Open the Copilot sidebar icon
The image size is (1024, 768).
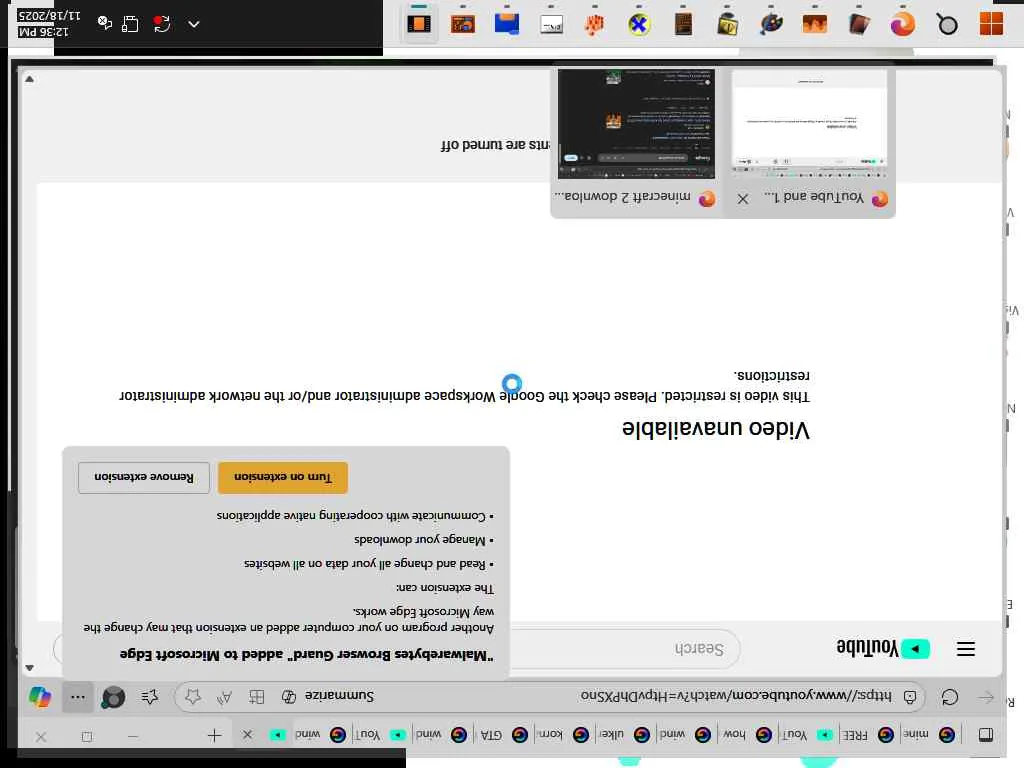[40, 697]
